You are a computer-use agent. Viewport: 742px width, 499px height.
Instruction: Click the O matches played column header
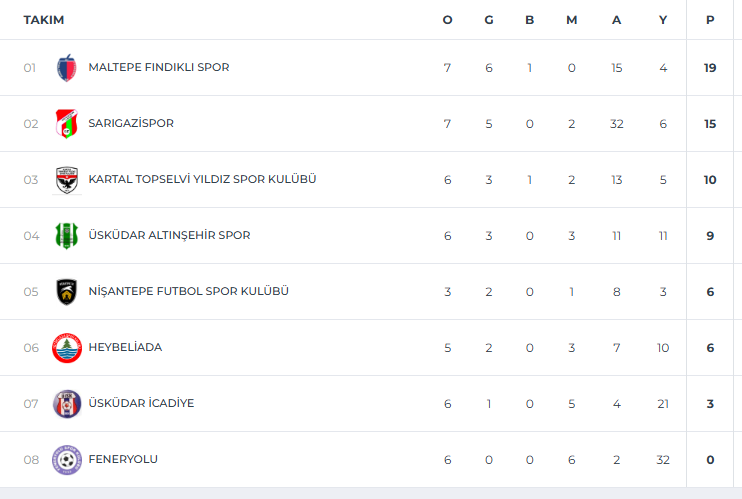(447, 20)
